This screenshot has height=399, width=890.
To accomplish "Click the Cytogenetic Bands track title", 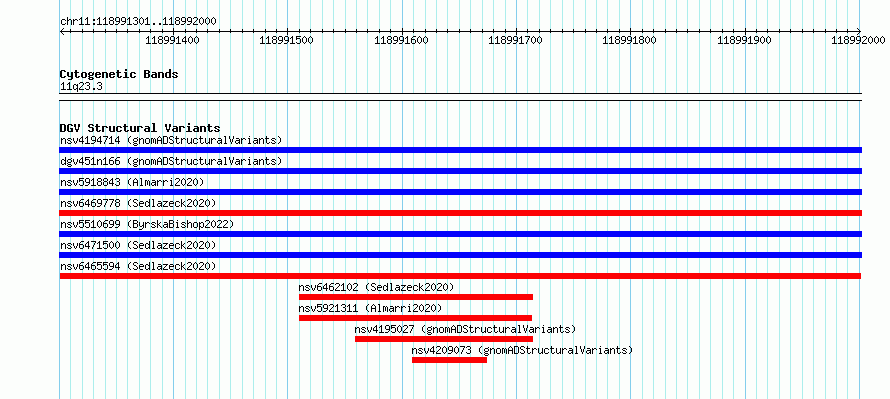I will [x=119, y=74].
